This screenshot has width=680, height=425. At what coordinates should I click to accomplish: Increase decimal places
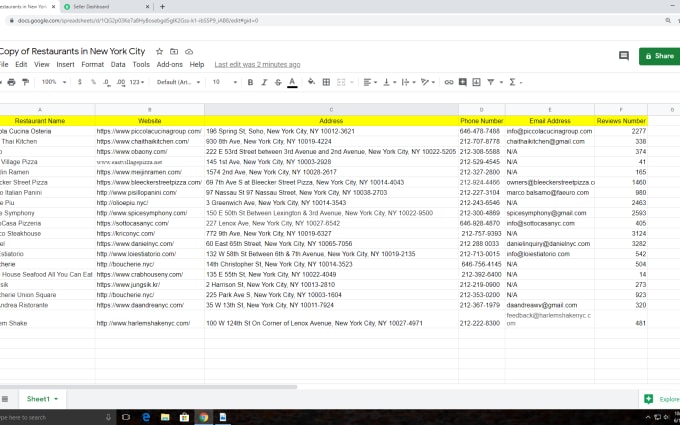coord(121,82)
